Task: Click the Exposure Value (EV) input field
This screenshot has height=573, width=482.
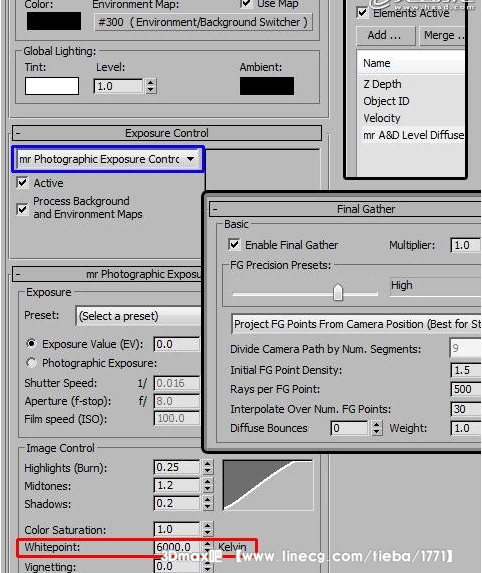Action: [x=177, y=344]
